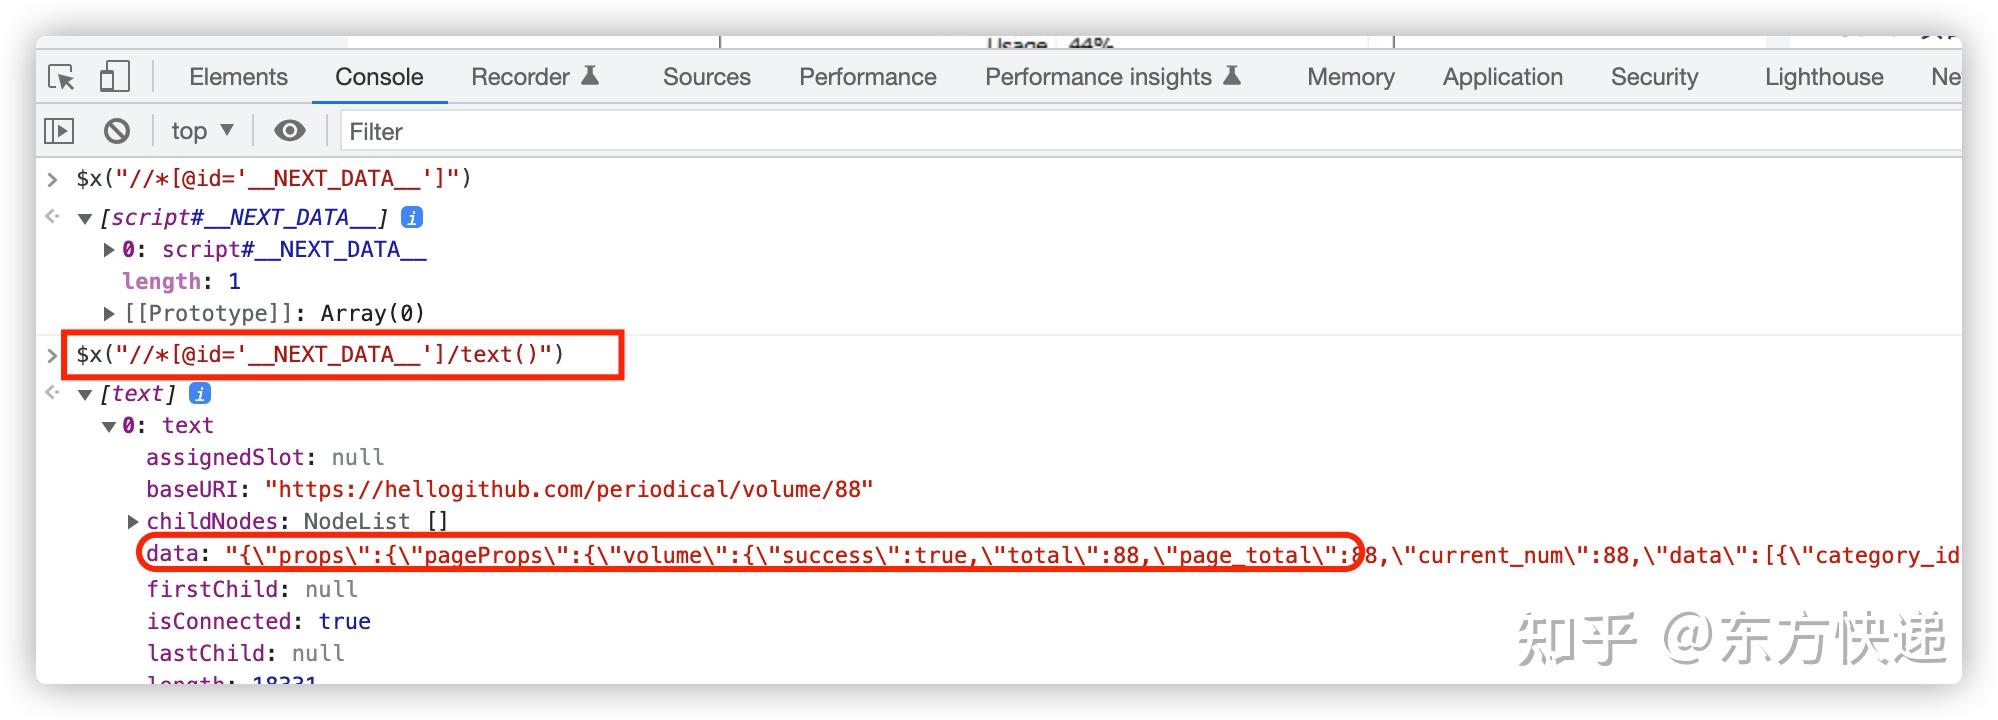This screenshot has width=1998, height=720.
Task: Activate the inspect element picker icon
Action: point(62,77)
